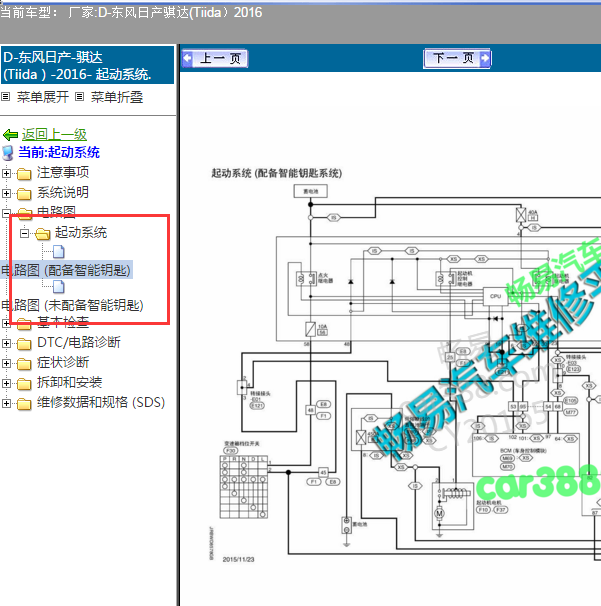Expand the 症状诊断 tree node
The width and height of the screenshot is (601, 606).
pyautogui.click(x=6, y=363)
